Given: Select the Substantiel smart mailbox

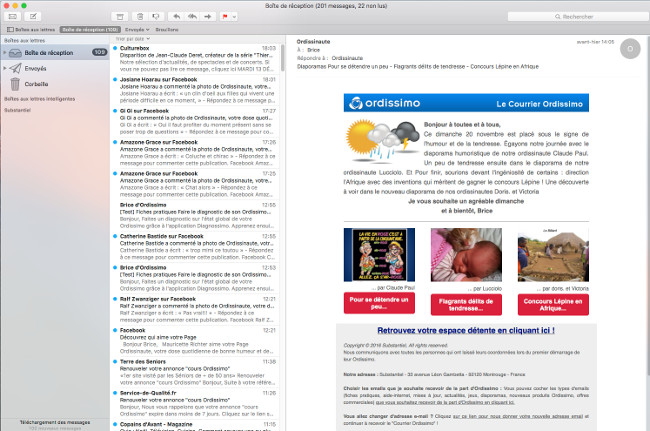Looking at the screenshot, I should 17,110.
